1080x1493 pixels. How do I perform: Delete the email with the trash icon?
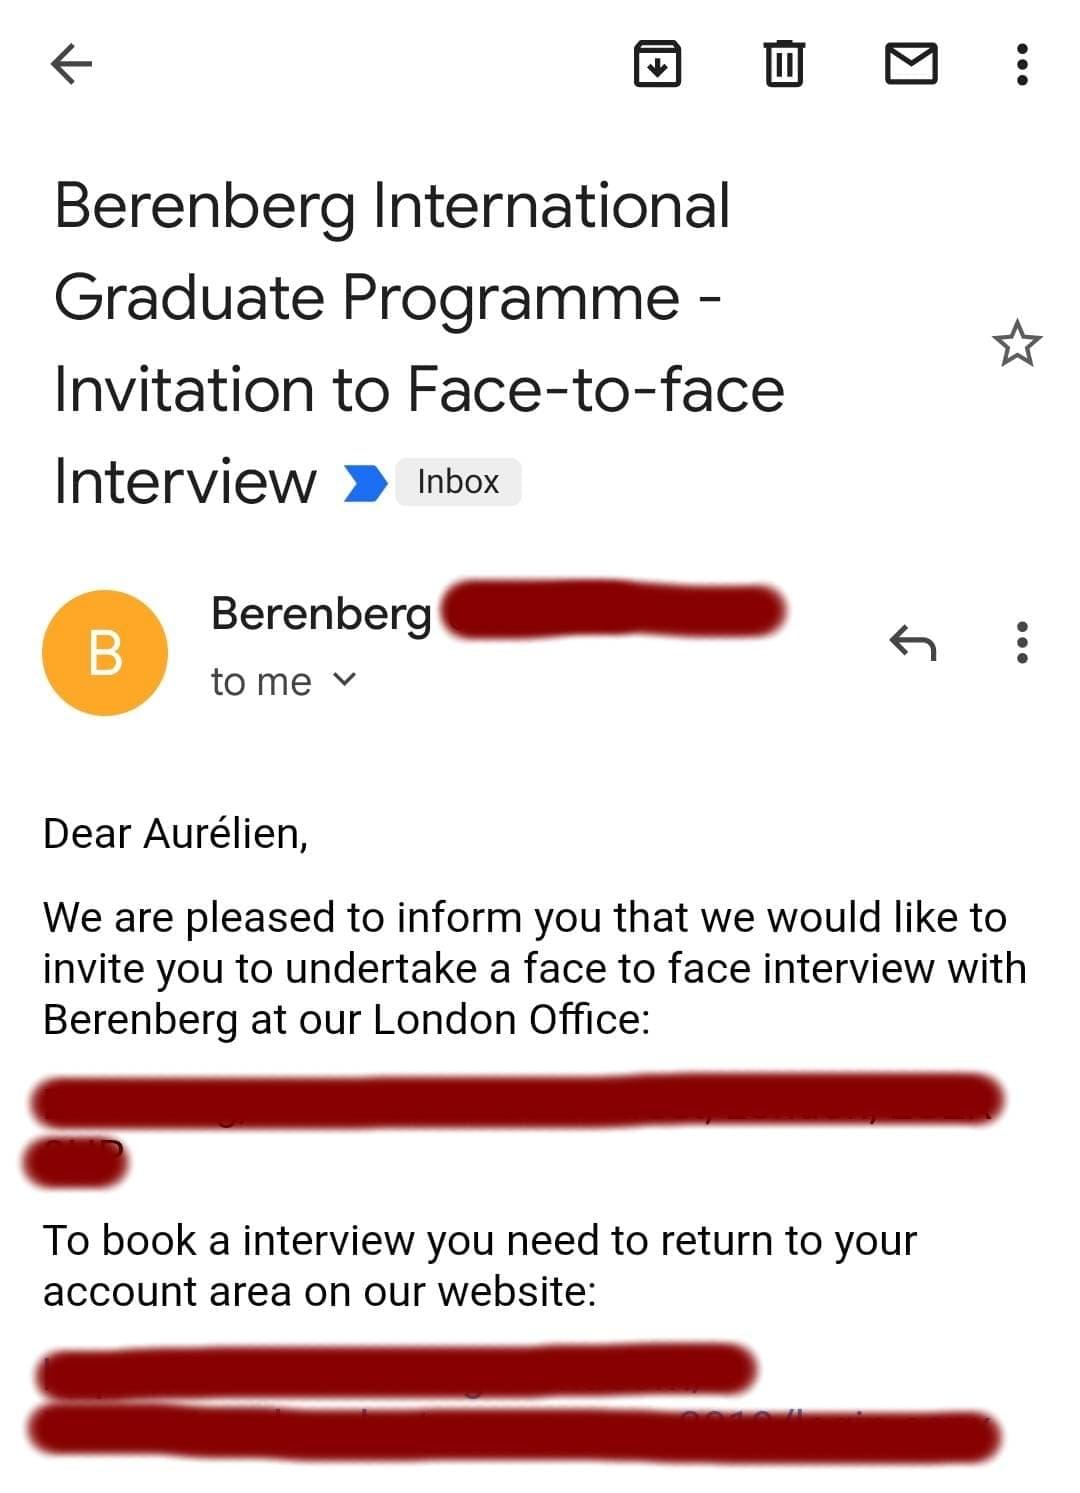784,65
